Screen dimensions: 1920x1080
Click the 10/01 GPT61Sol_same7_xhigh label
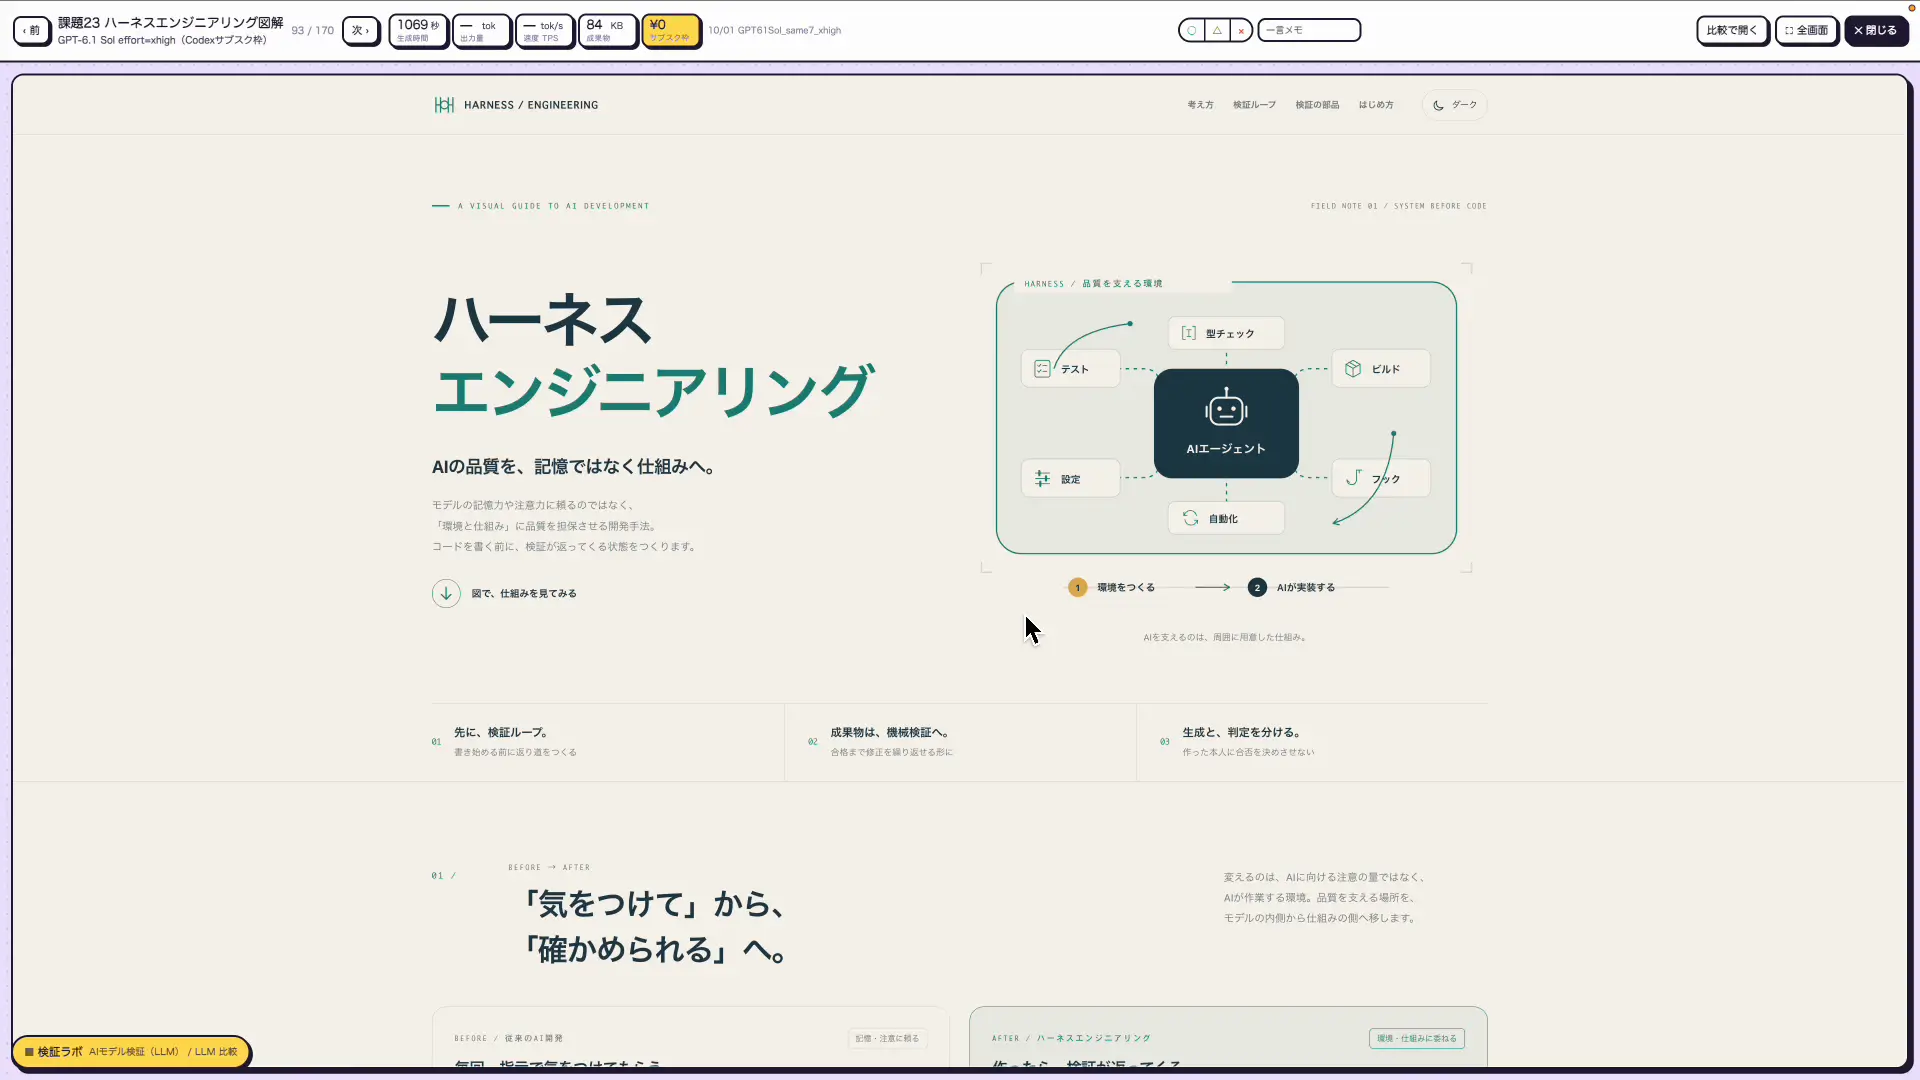coord(774,30)
